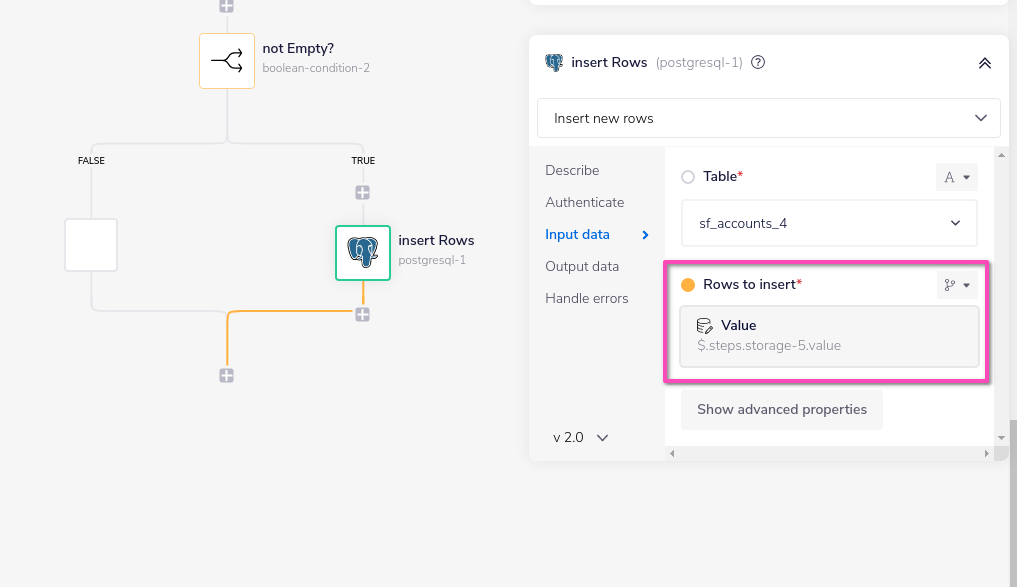Screen dimensions: 1017x587
Task: Click the data mapper icon beside Rows to insert
Action: click(x=956, y=284)
